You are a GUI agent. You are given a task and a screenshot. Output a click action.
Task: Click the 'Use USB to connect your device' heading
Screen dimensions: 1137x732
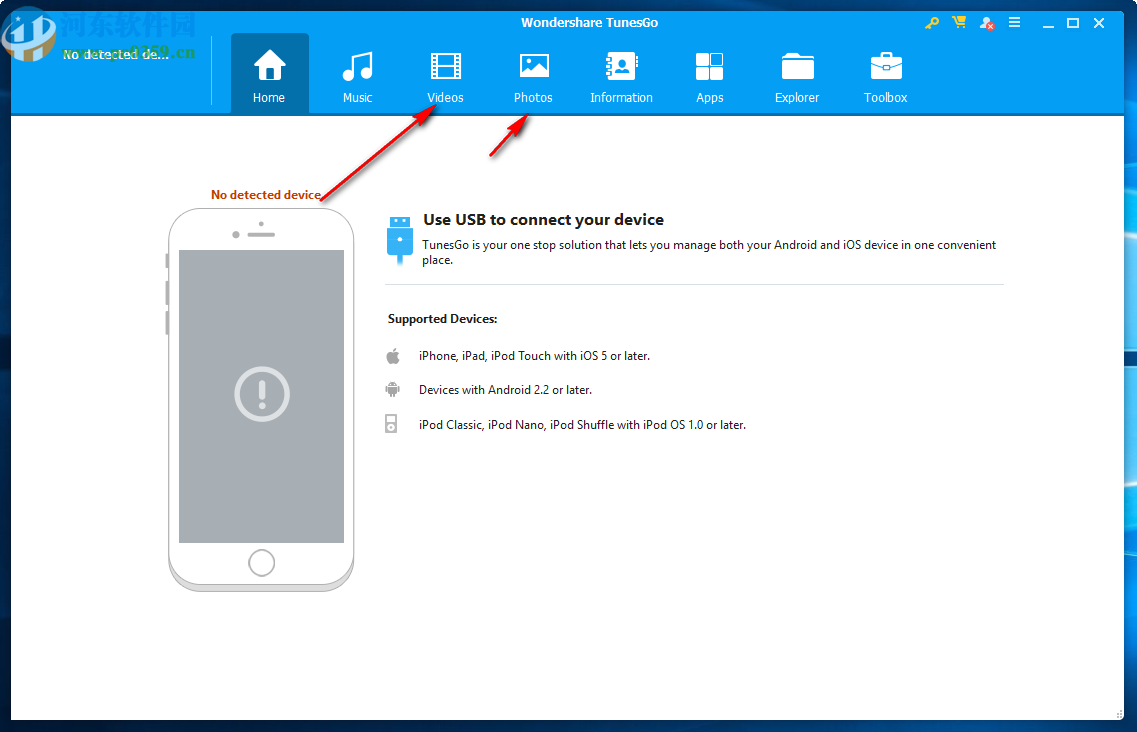point(543,220)
